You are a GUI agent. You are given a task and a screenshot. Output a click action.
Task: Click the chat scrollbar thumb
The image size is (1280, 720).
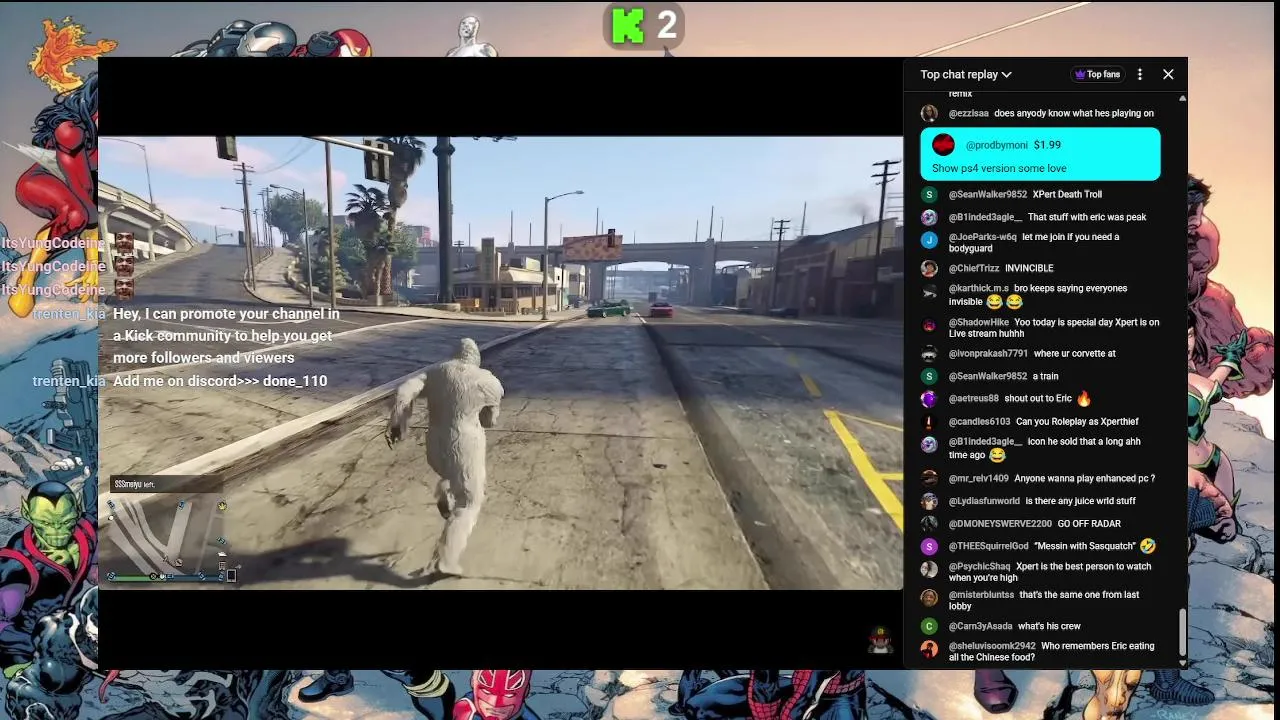[x=1182, y=632]
